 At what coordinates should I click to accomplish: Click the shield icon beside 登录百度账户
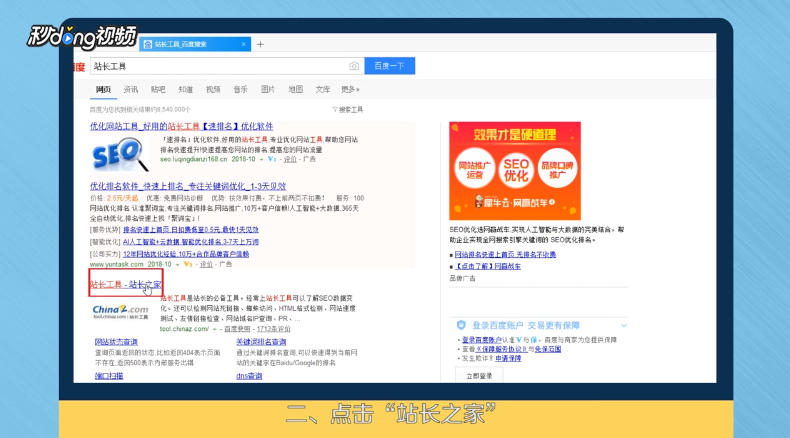[x=460, y=325]
